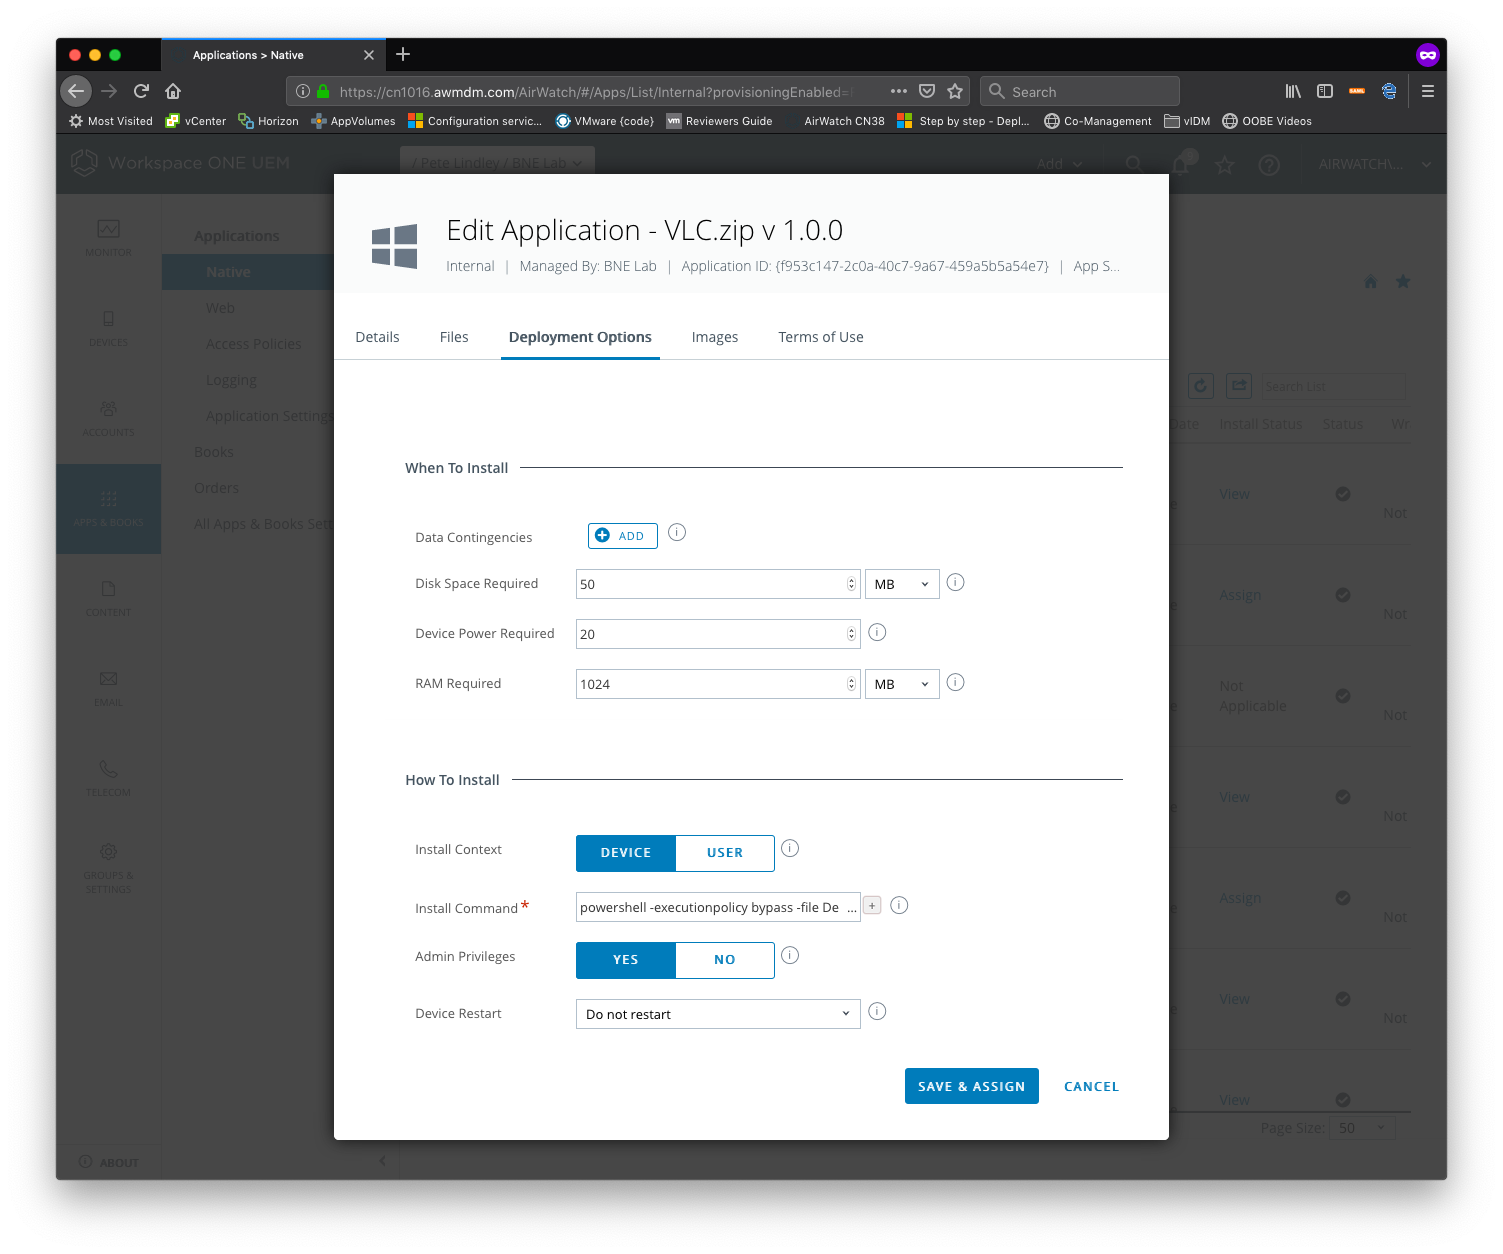Open RAM Required unit dropdown
The width and height of the screenshot is (1503, 1254).
[902, 684]
